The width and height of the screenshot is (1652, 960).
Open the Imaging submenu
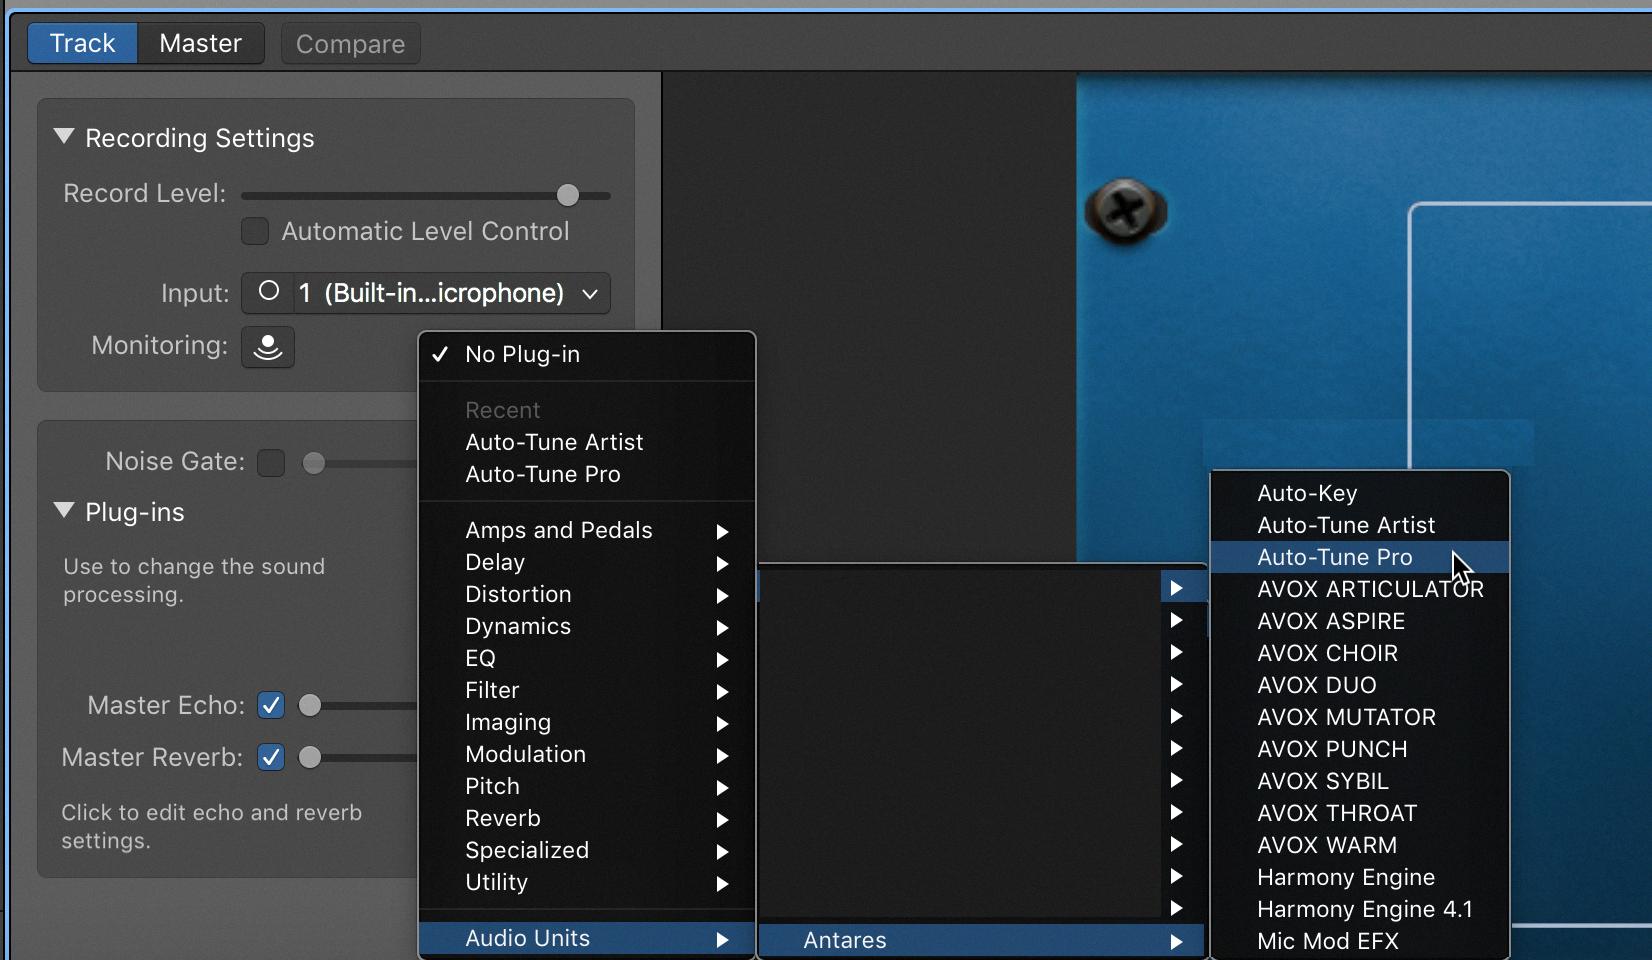[x=587, y=722]
